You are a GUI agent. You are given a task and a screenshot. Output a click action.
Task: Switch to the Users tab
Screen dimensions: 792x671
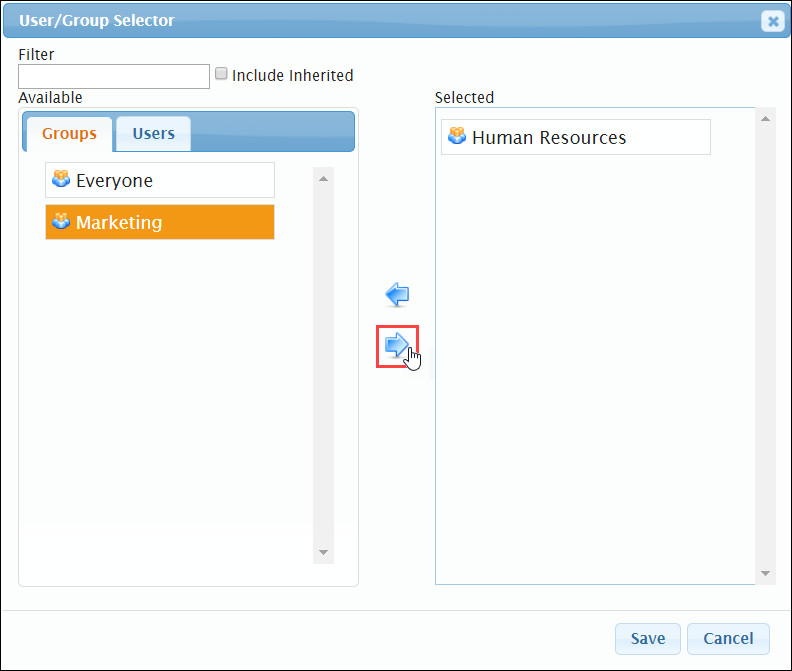[154, 133]
